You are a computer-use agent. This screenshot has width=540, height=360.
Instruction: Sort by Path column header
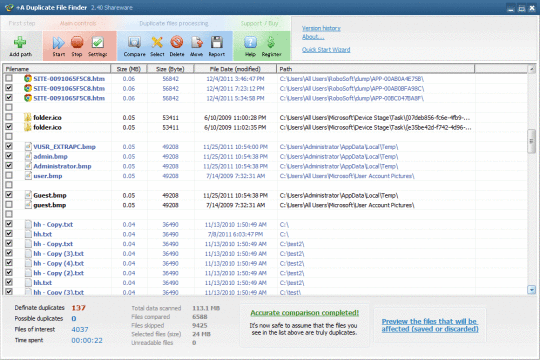click(376, 69)
